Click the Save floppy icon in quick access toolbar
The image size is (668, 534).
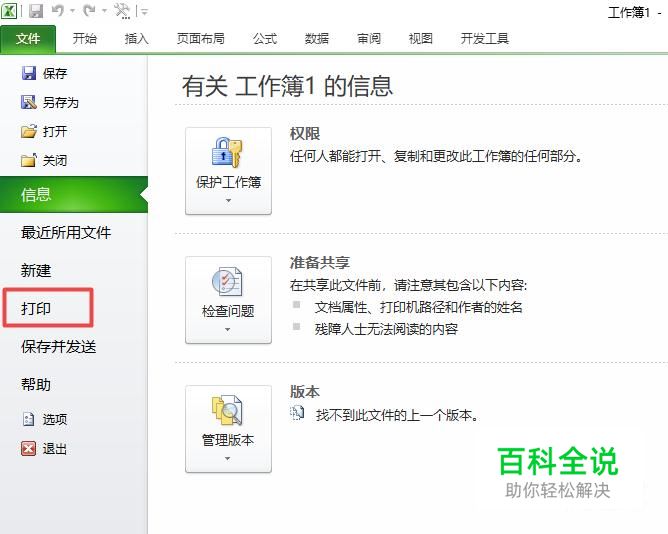[36, 11]
